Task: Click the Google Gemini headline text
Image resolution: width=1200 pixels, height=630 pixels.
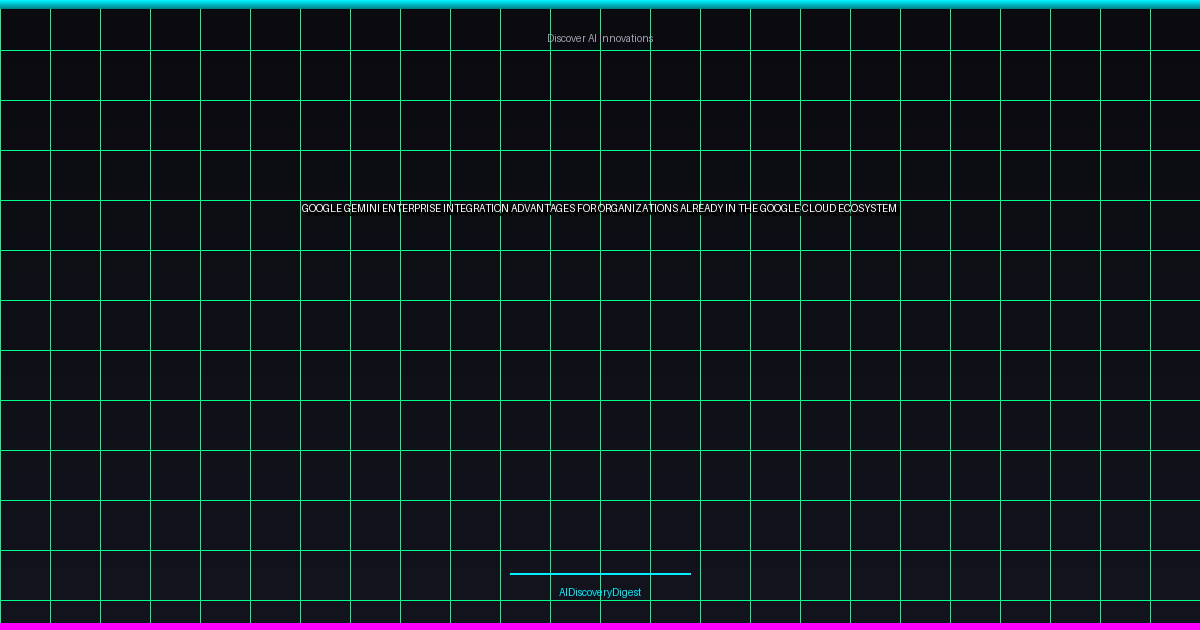Action: point(600,208)
